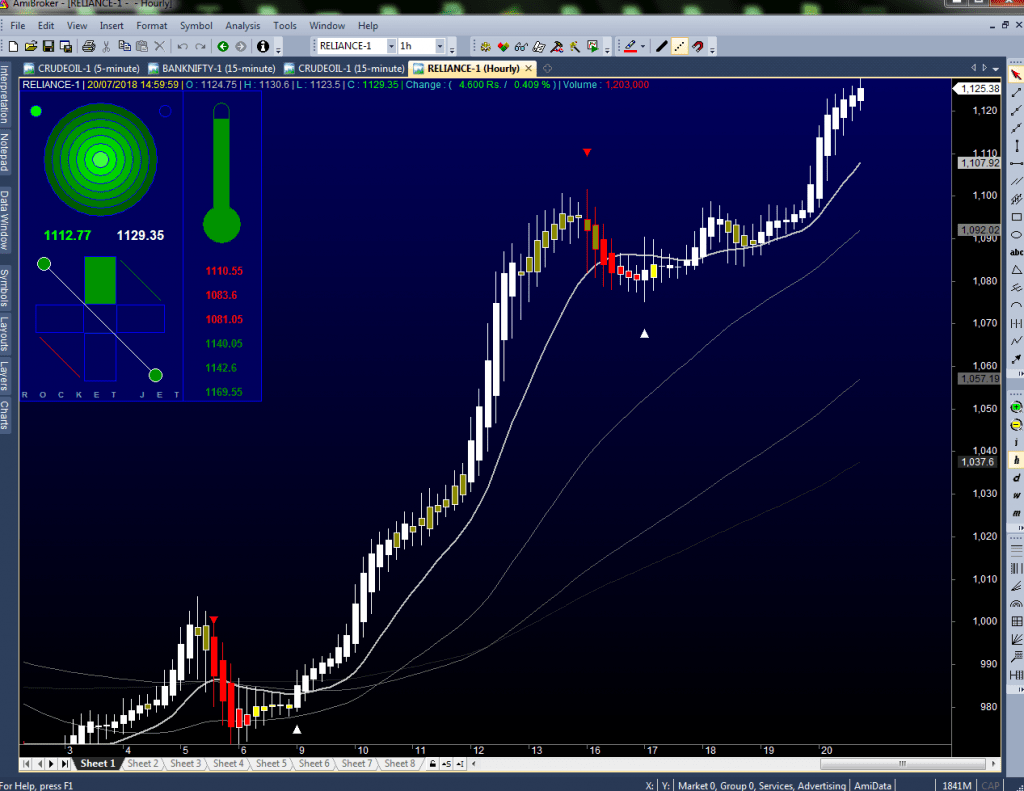
Task: Switch to the daily 'd' interval
Action: point(1016,477)
